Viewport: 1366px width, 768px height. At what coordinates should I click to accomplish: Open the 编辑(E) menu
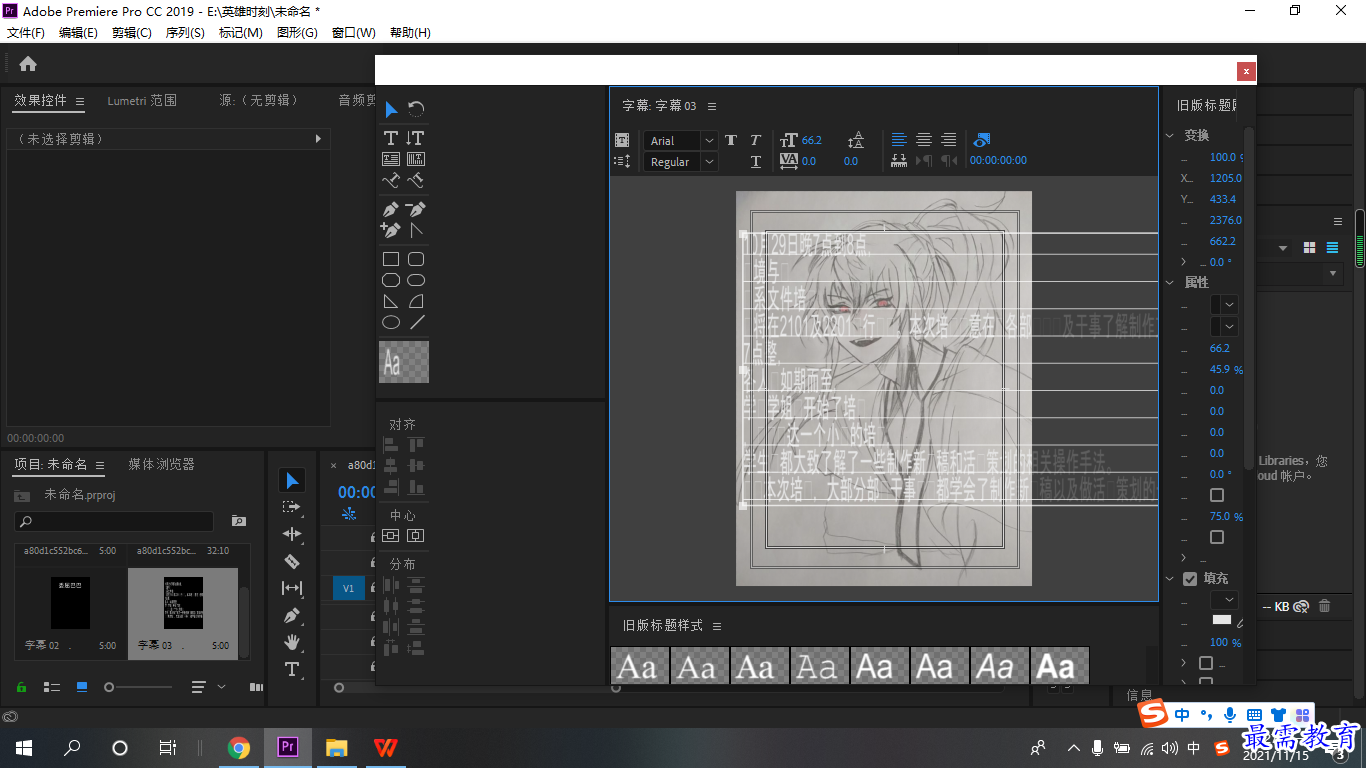[78, 32]
